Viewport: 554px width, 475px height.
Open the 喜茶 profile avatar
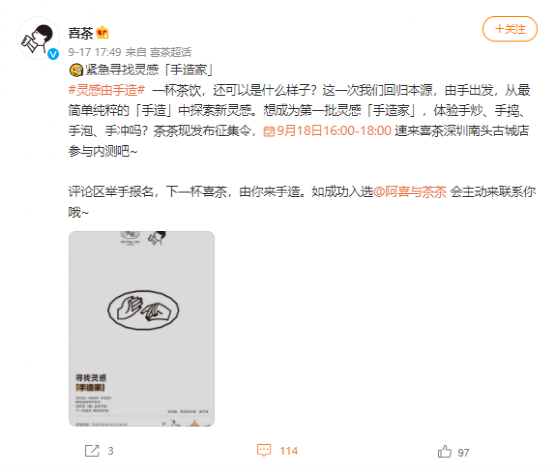(x=38, y=38)
